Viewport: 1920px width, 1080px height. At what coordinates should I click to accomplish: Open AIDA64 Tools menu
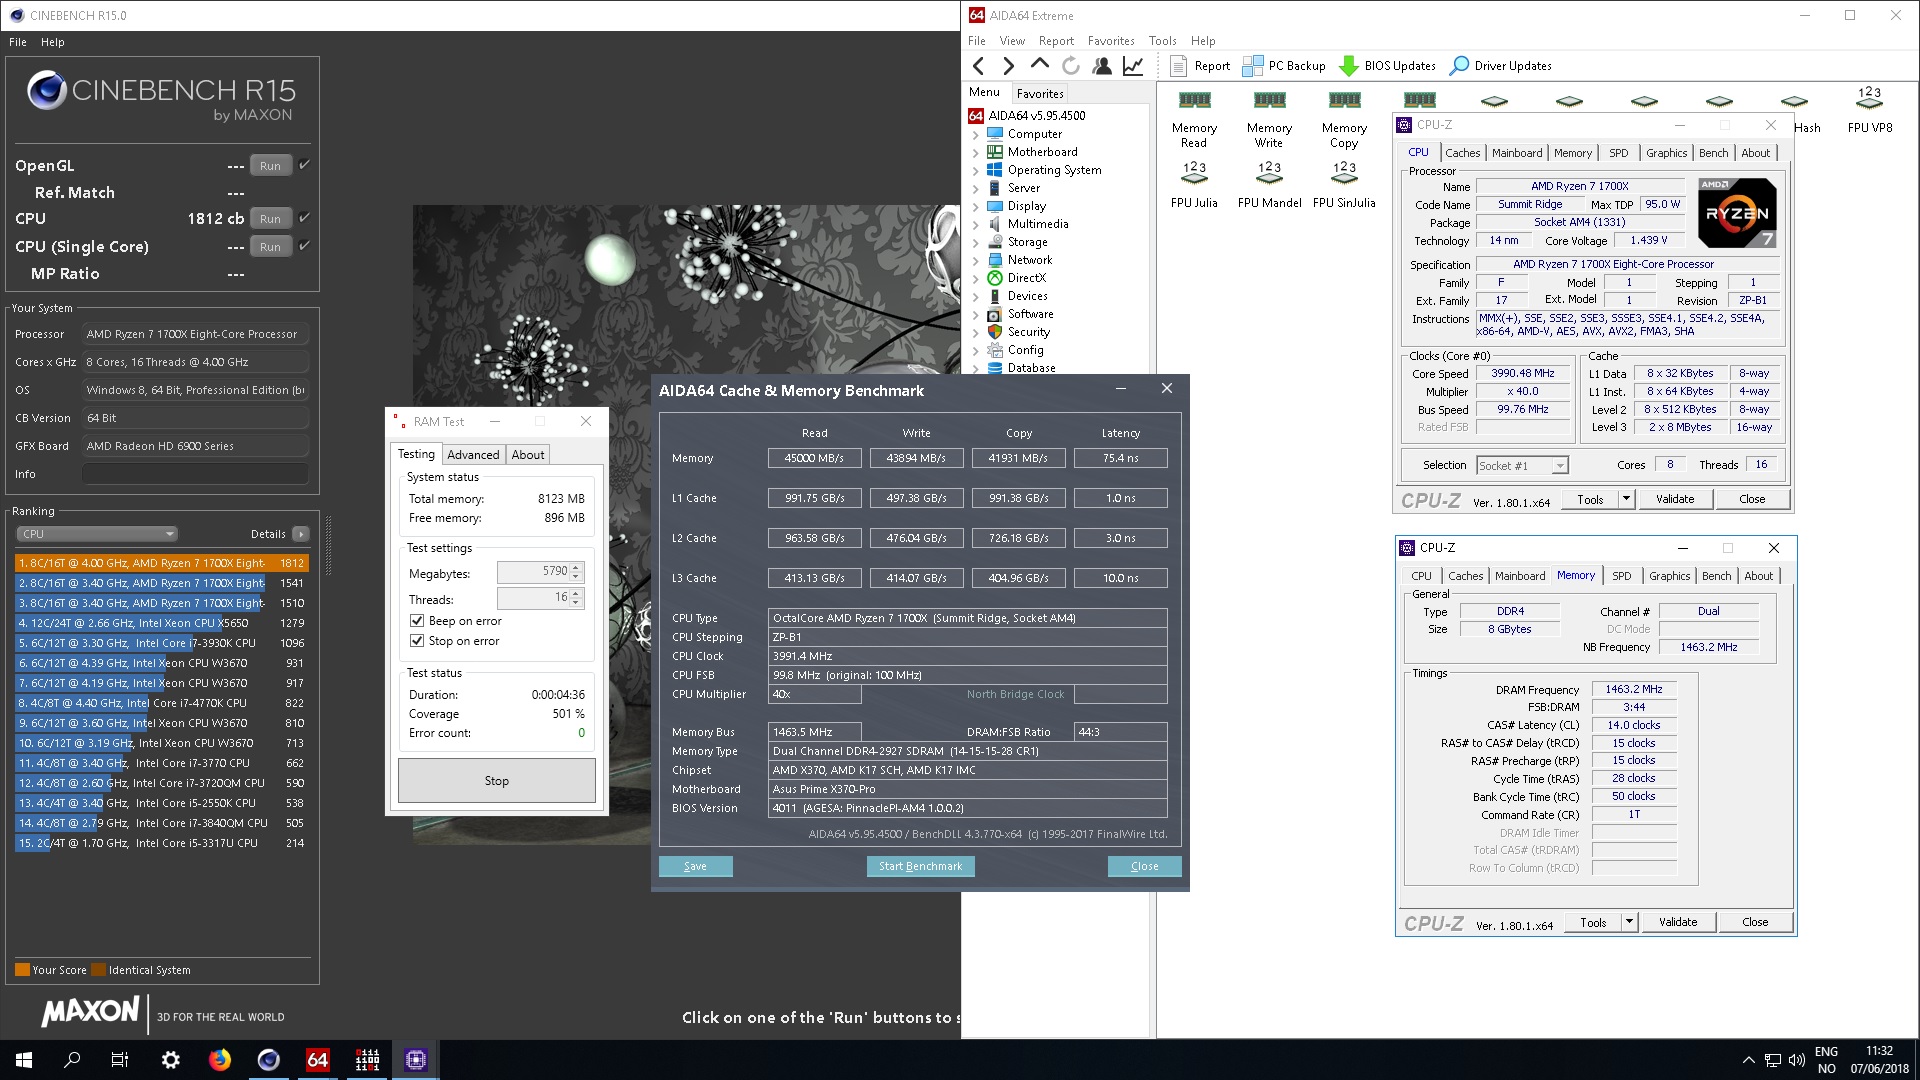[x=1162, y=41]
